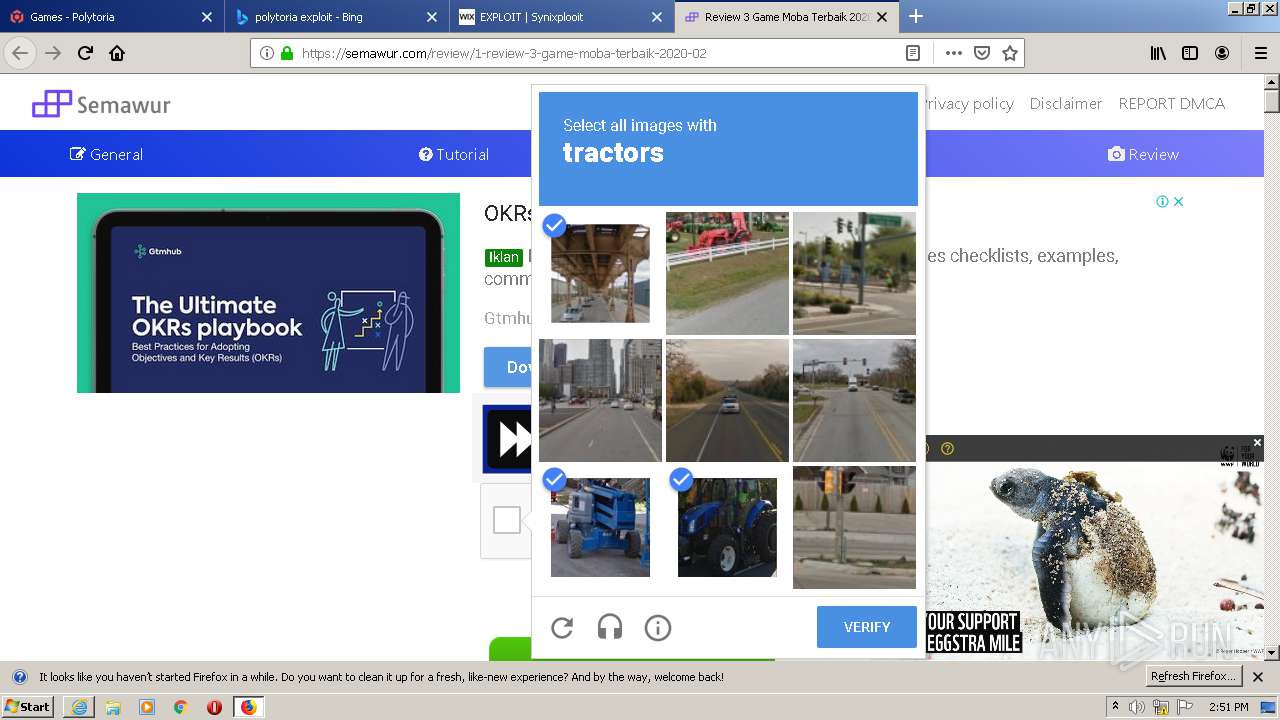Click the page vertical scrollbar
The image size is (1280, 720).
pos(1272,367)
